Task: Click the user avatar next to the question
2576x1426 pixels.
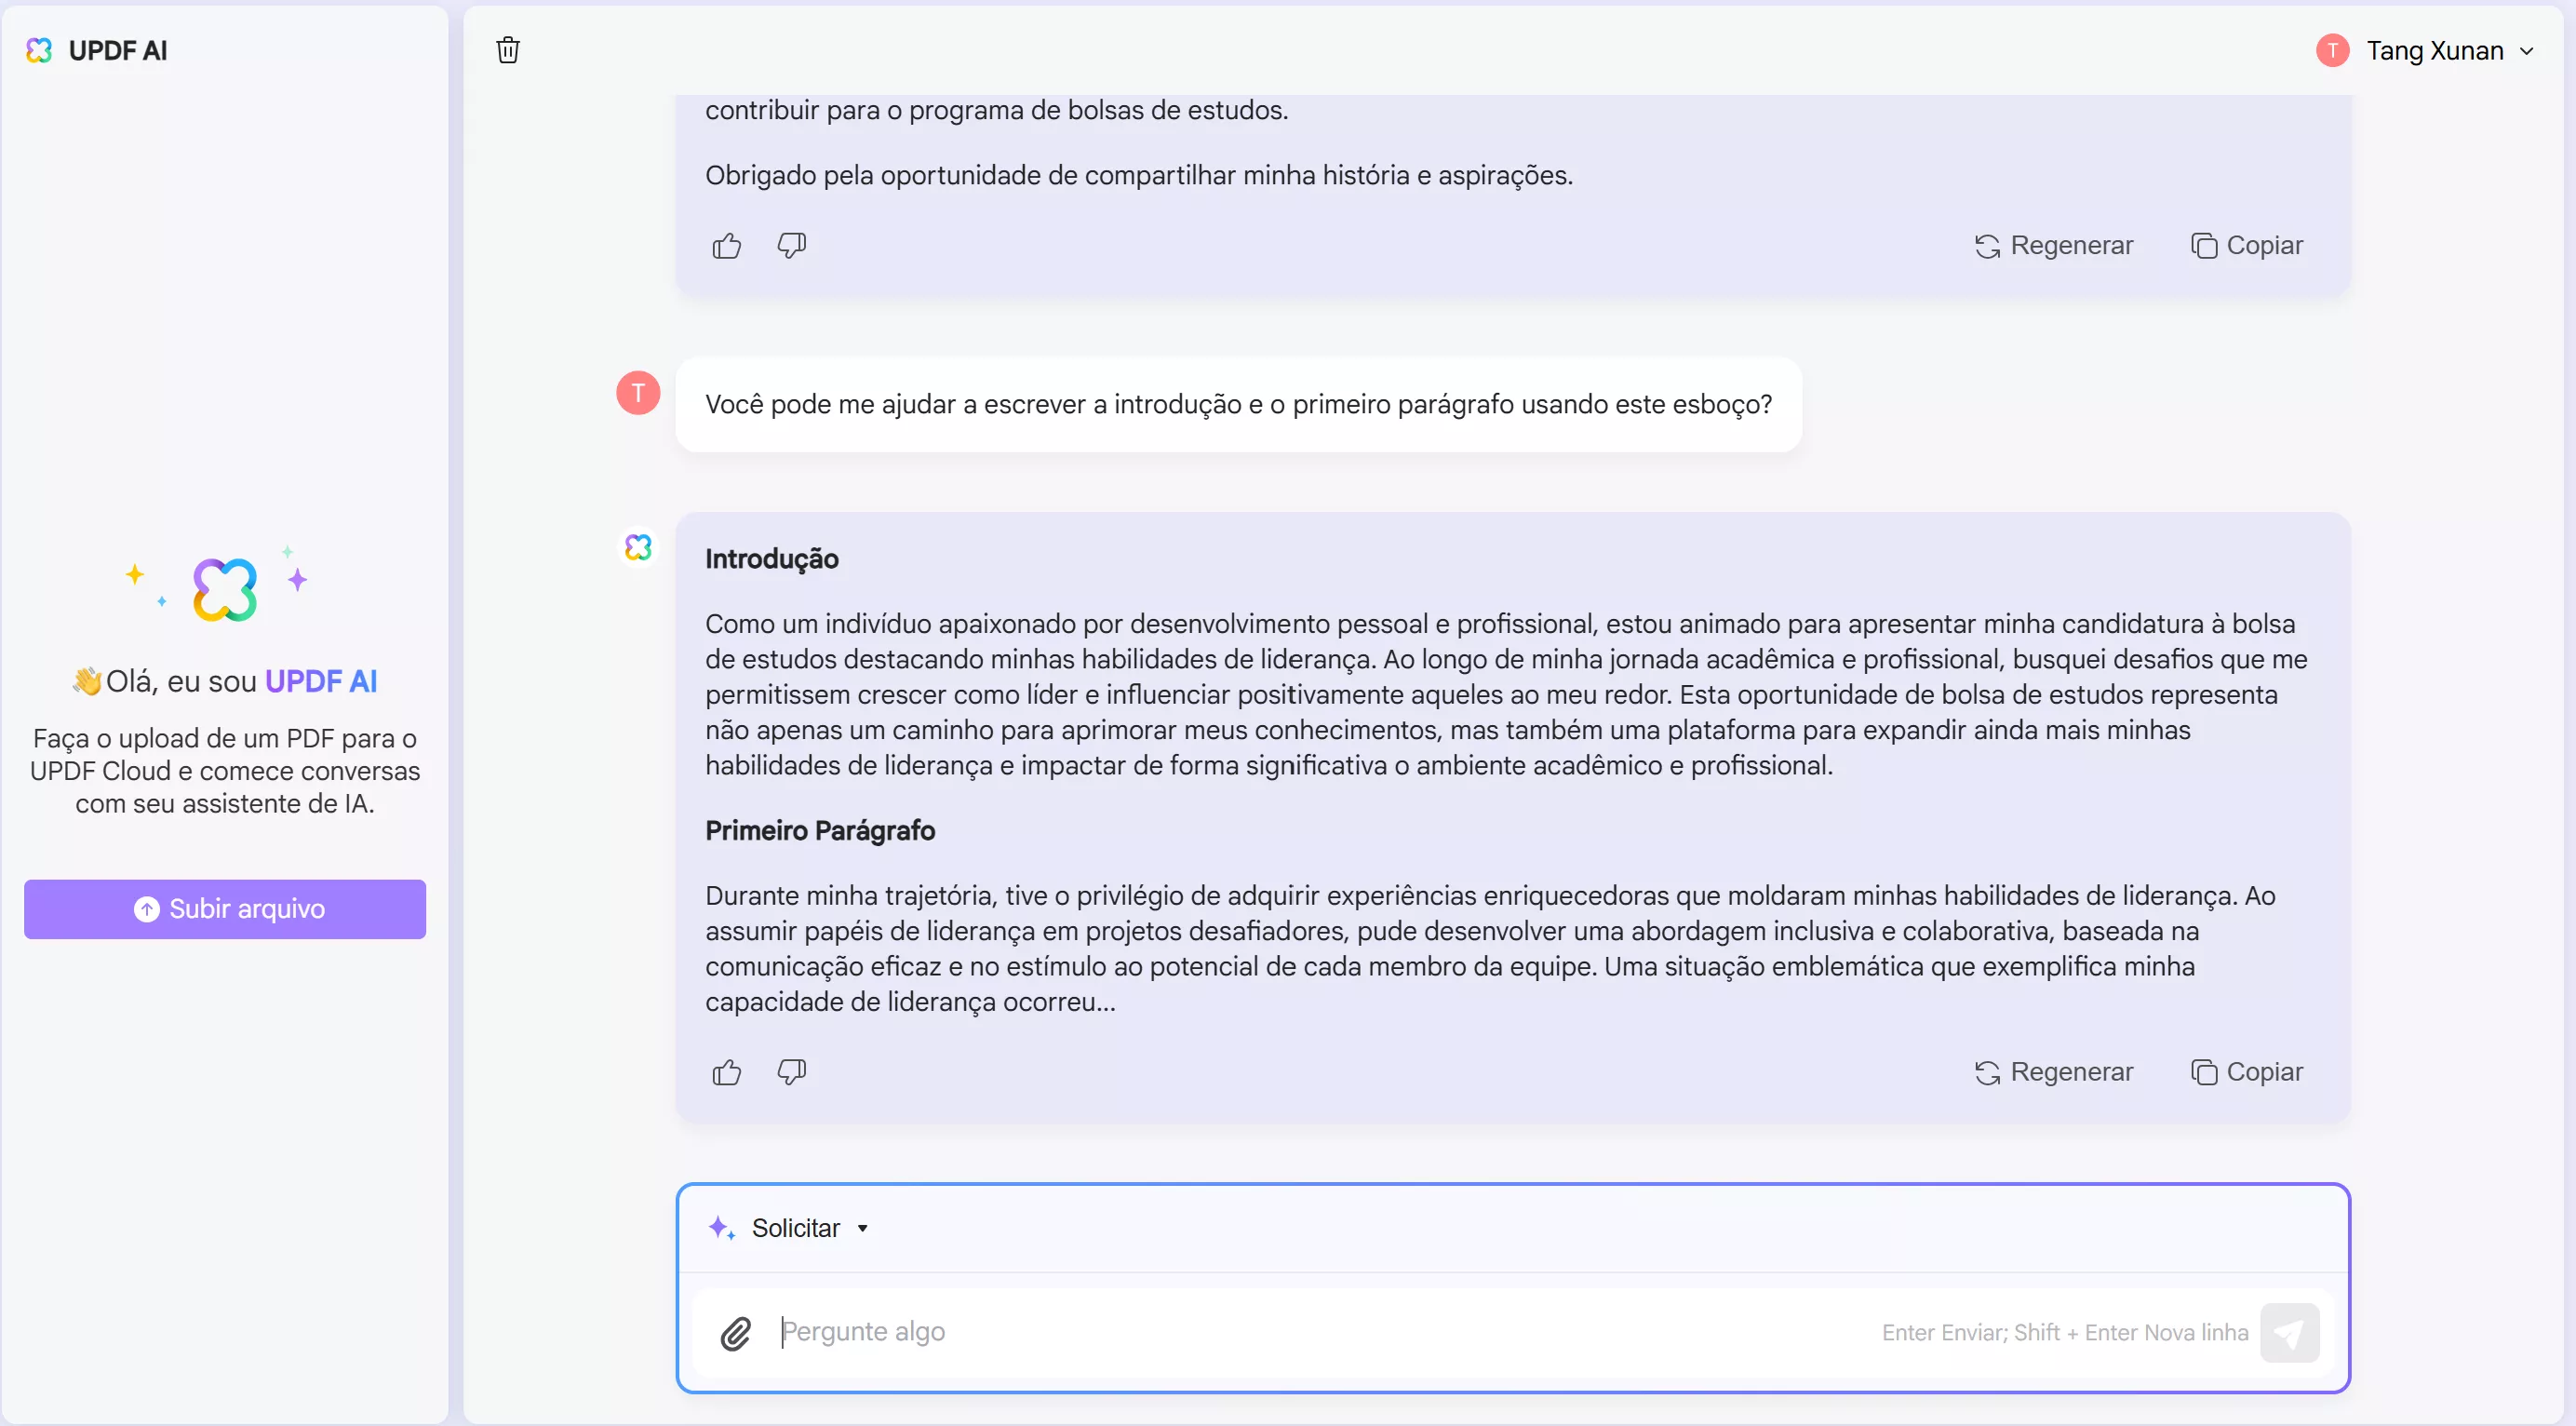Action: point(638,393)
